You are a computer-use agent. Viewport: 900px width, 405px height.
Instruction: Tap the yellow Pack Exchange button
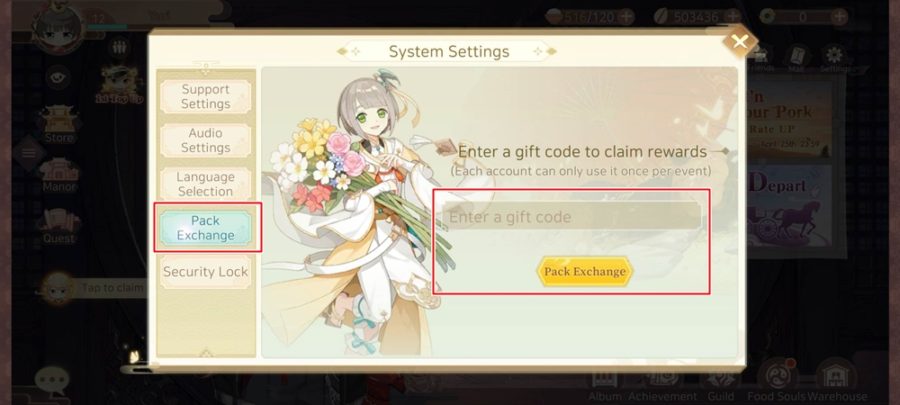pos(584,271)
